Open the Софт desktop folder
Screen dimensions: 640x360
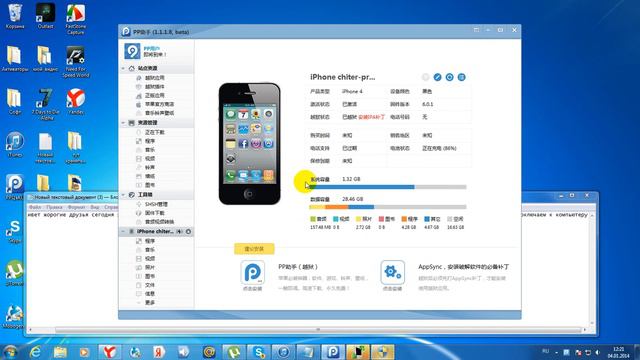(15, 101)
